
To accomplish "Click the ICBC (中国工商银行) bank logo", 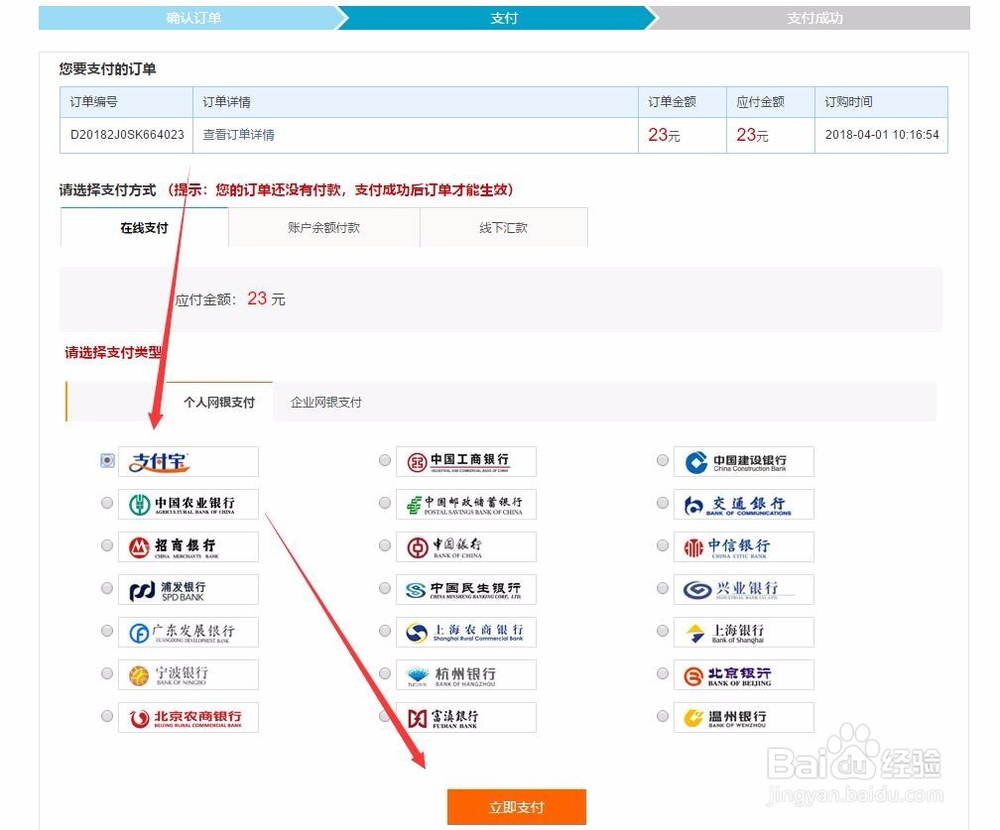I will (x=465, y=461).
